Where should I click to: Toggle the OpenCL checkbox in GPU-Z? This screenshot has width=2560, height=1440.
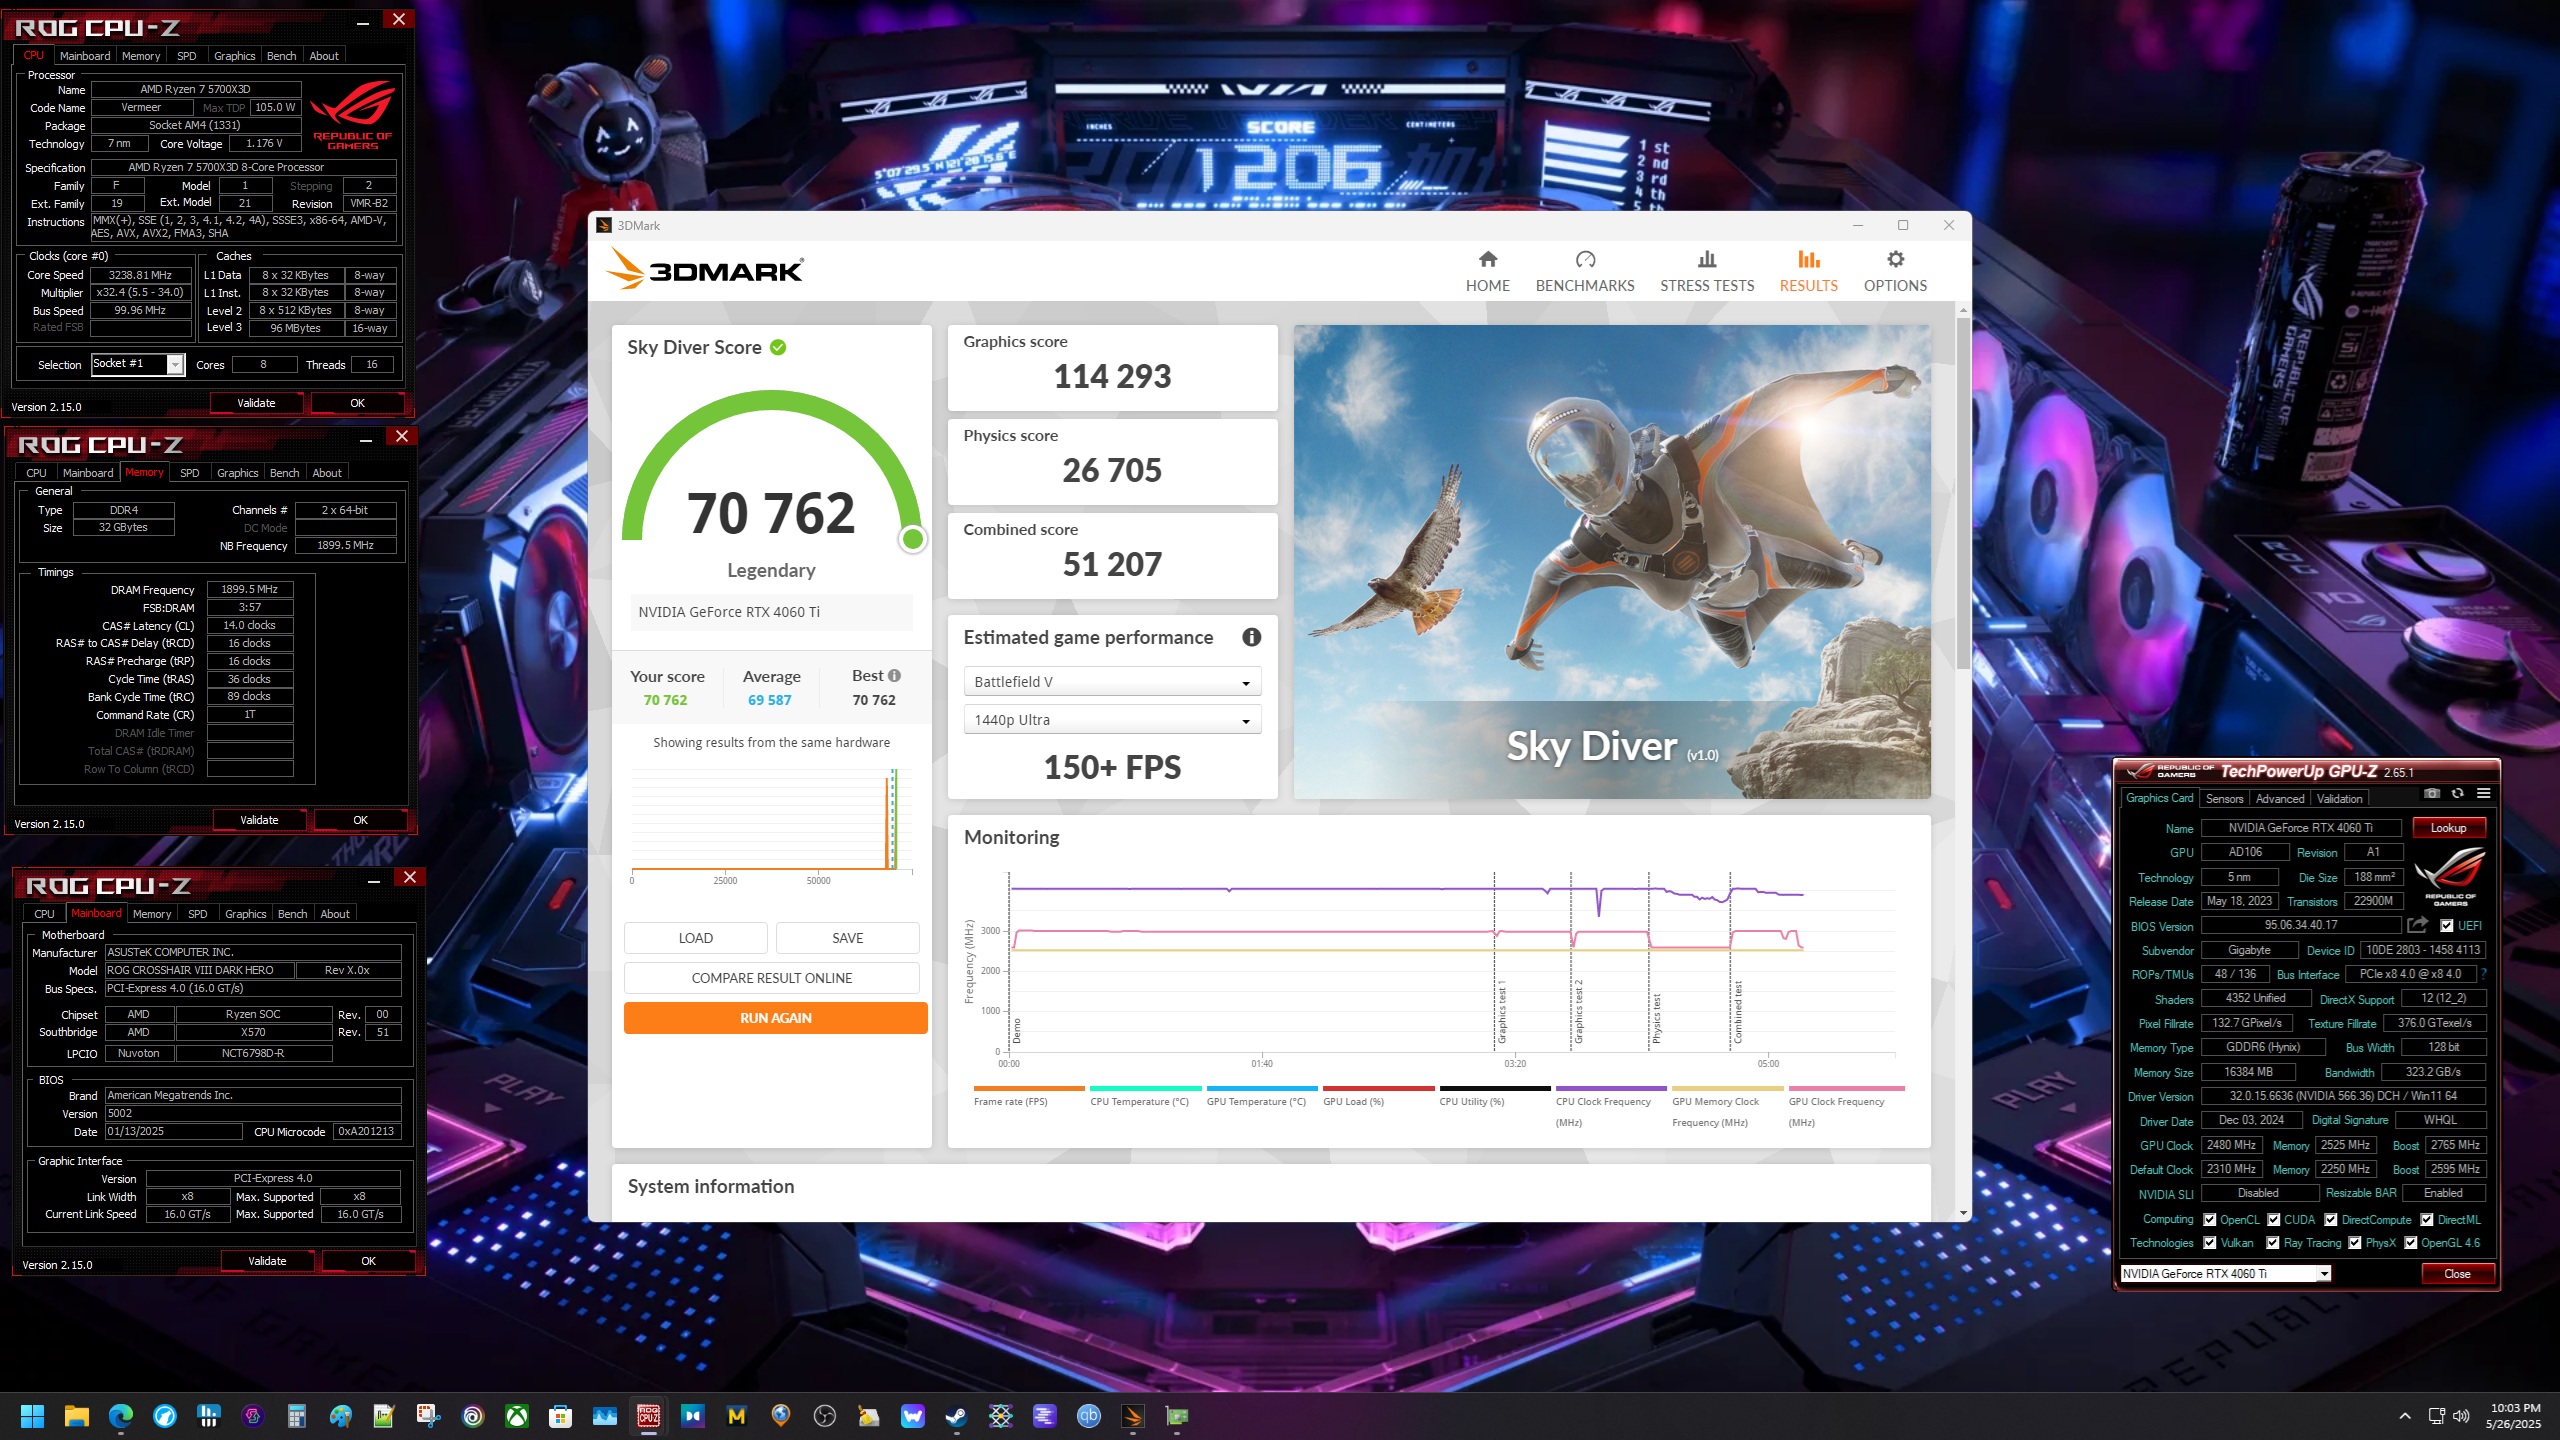[2210, 1220]
